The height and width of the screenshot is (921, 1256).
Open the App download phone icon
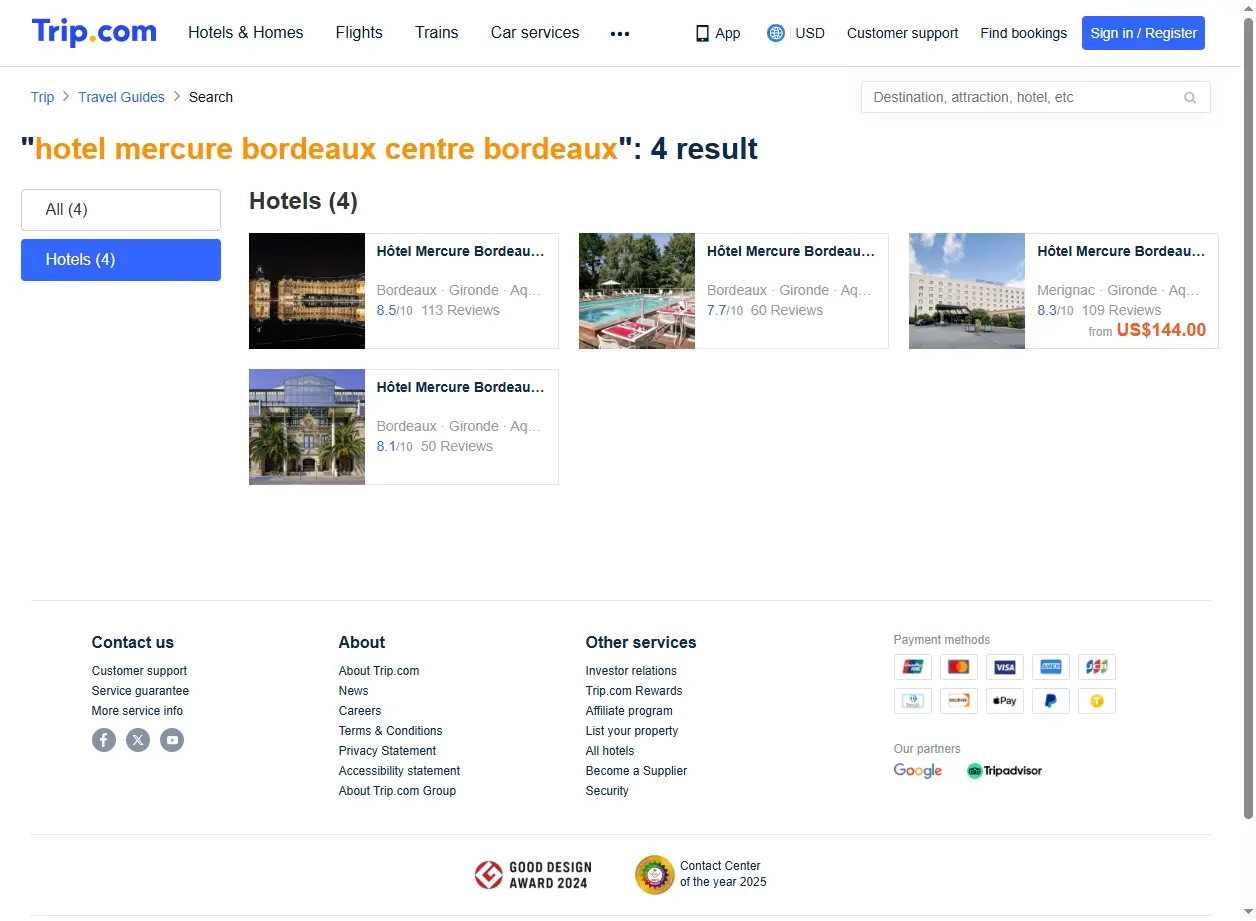pos(702,33)
